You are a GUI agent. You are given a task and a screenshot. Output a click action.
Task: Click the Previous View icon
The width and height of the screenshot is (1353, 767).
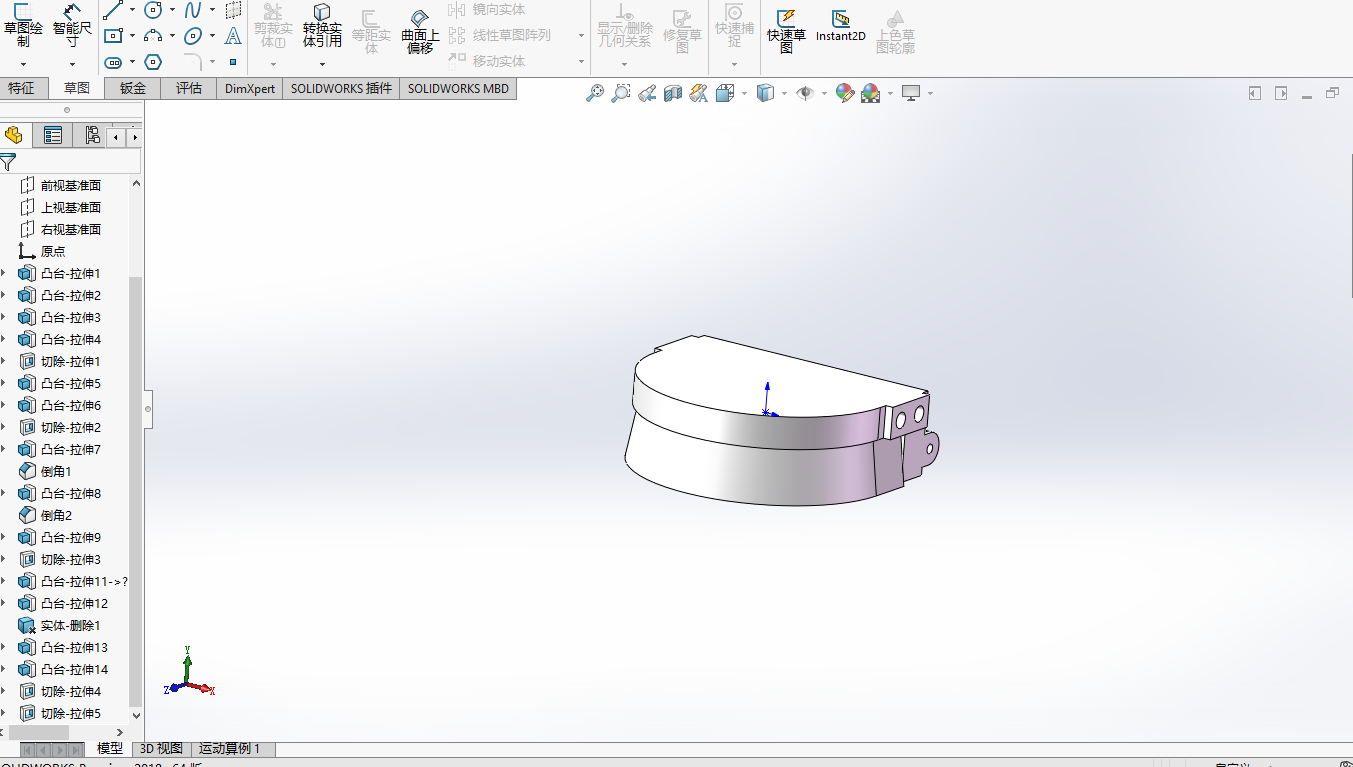coord(647,93)
